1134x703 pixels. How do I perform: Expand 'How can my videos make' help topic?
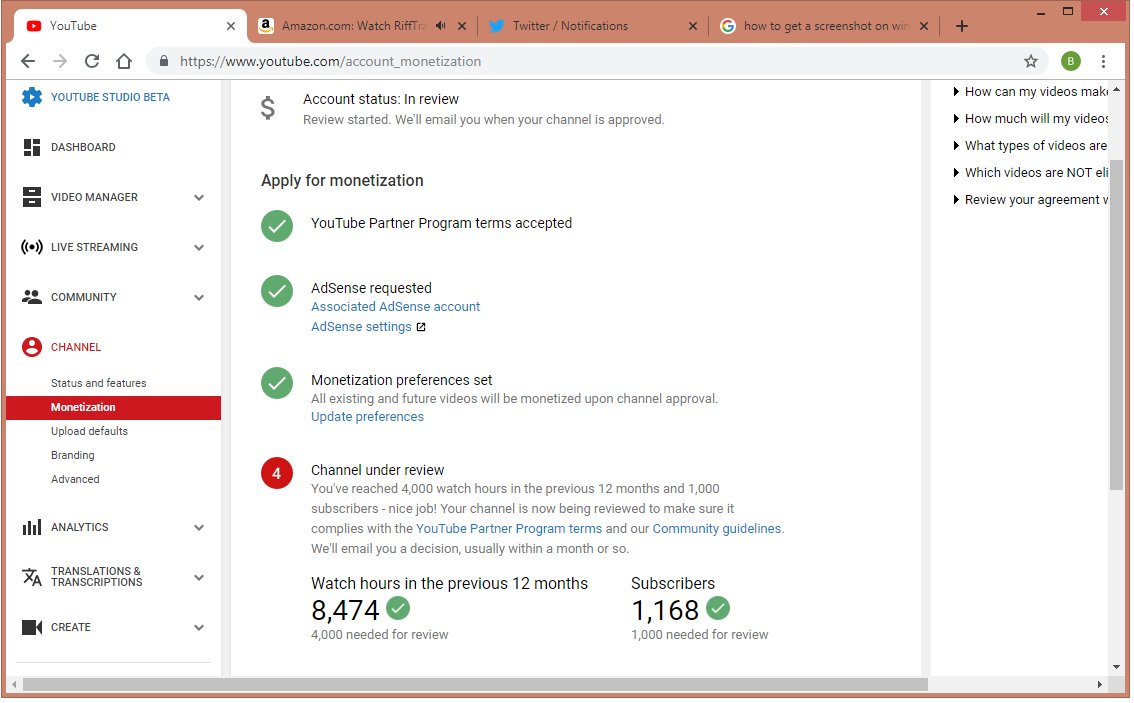[1033, 92]
